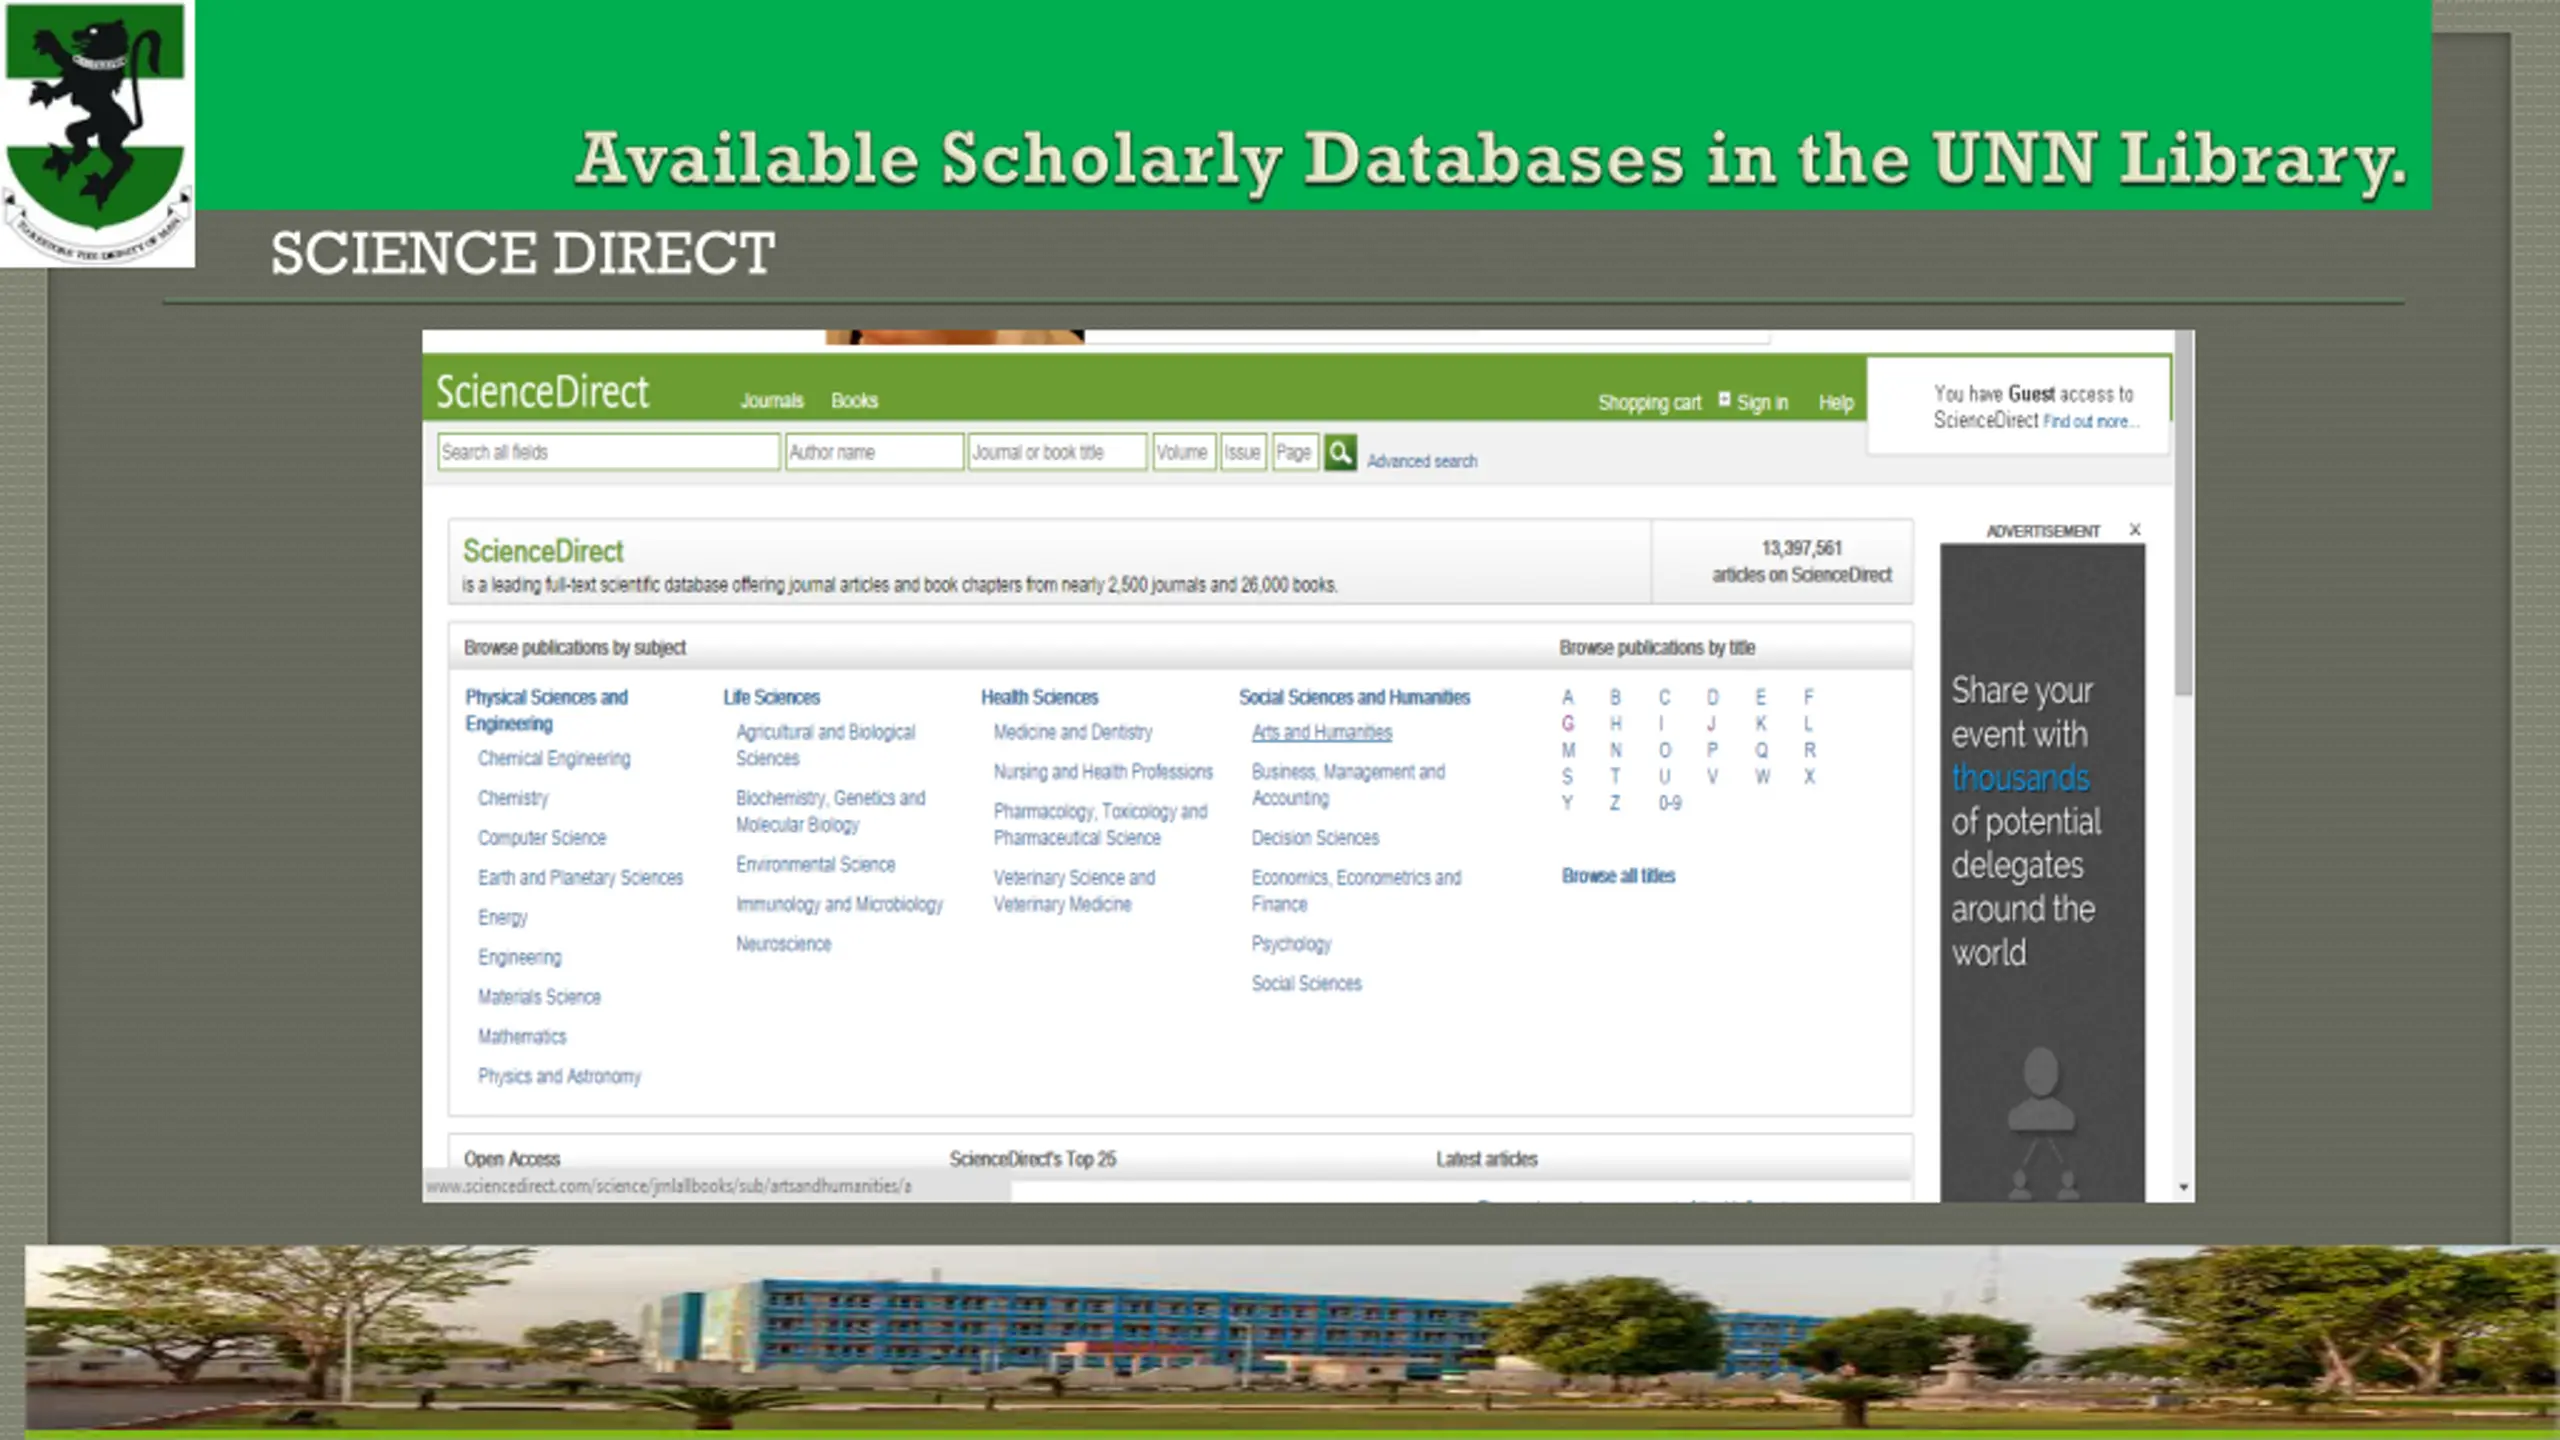The width and height of the screenshot is (2560, 1440).
Task: Open Medicine and Dentistry link
Action: point(1072,732)
